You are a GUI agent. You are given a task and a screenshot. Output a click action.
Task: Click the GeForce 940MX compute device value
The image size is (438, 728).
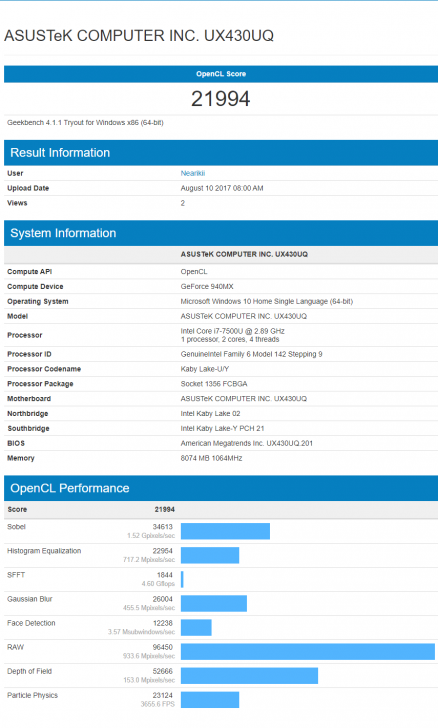pos(207,286)
